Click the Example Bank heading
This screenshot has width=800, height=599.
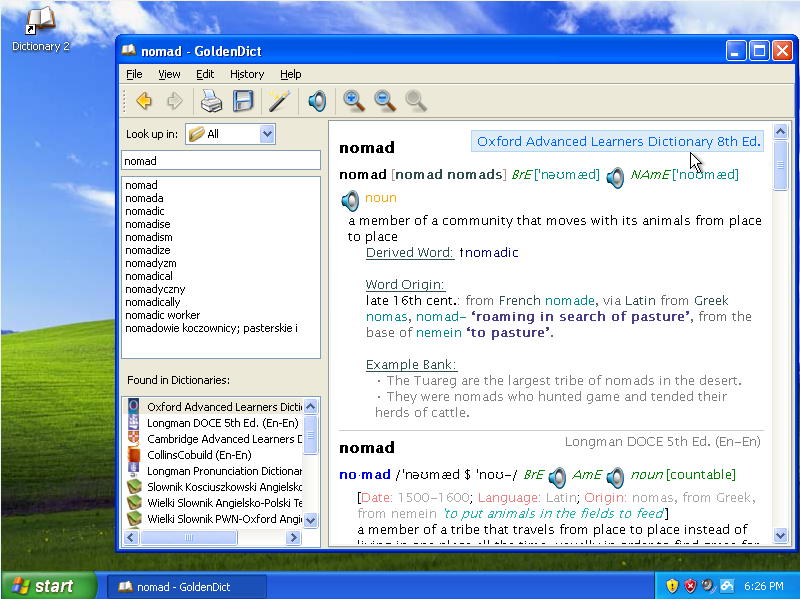coord(411,365)
